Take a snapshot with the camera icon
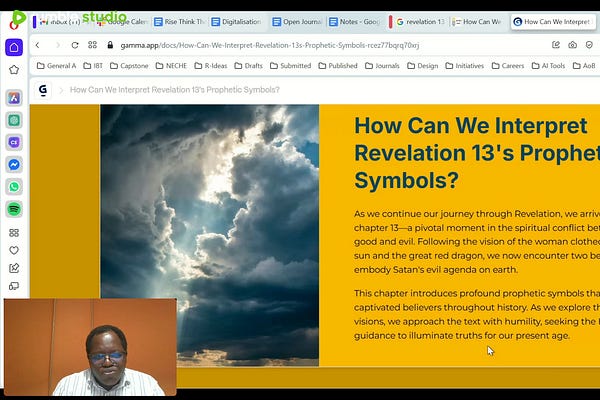Viewport: 600px width, 400px height. click(x=572, y=45)
